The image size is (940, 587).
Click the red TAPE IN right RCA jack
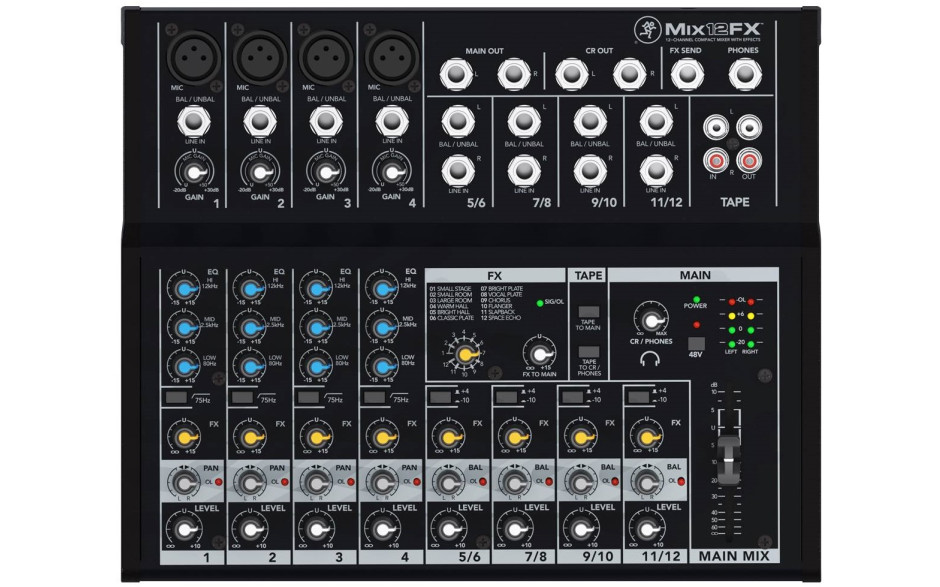(x=716, y=161)
